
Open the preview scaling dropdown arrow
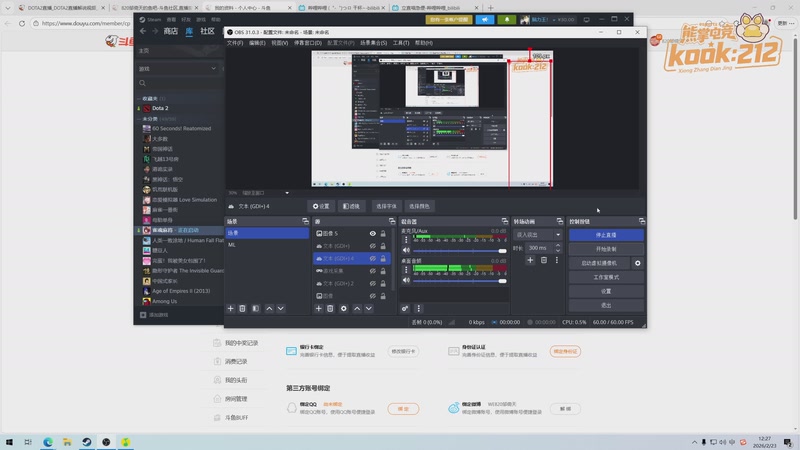click(287, 193)
